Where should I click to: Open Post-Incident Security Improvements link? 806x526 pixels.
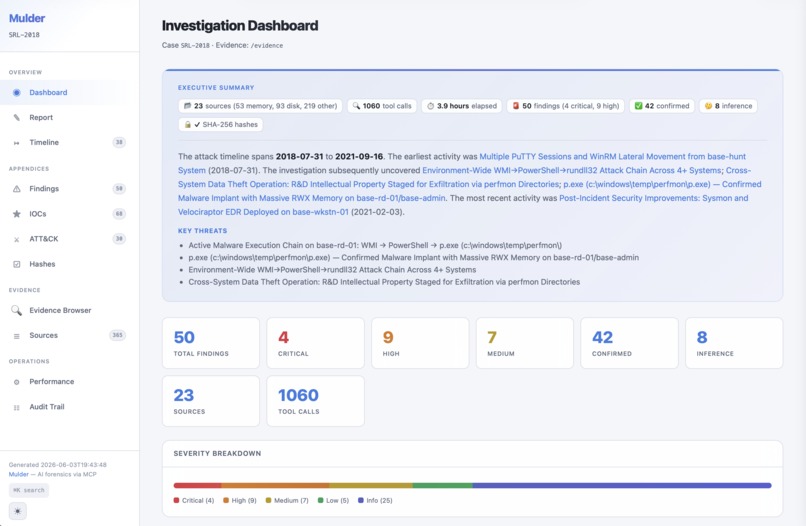[653, 198]
